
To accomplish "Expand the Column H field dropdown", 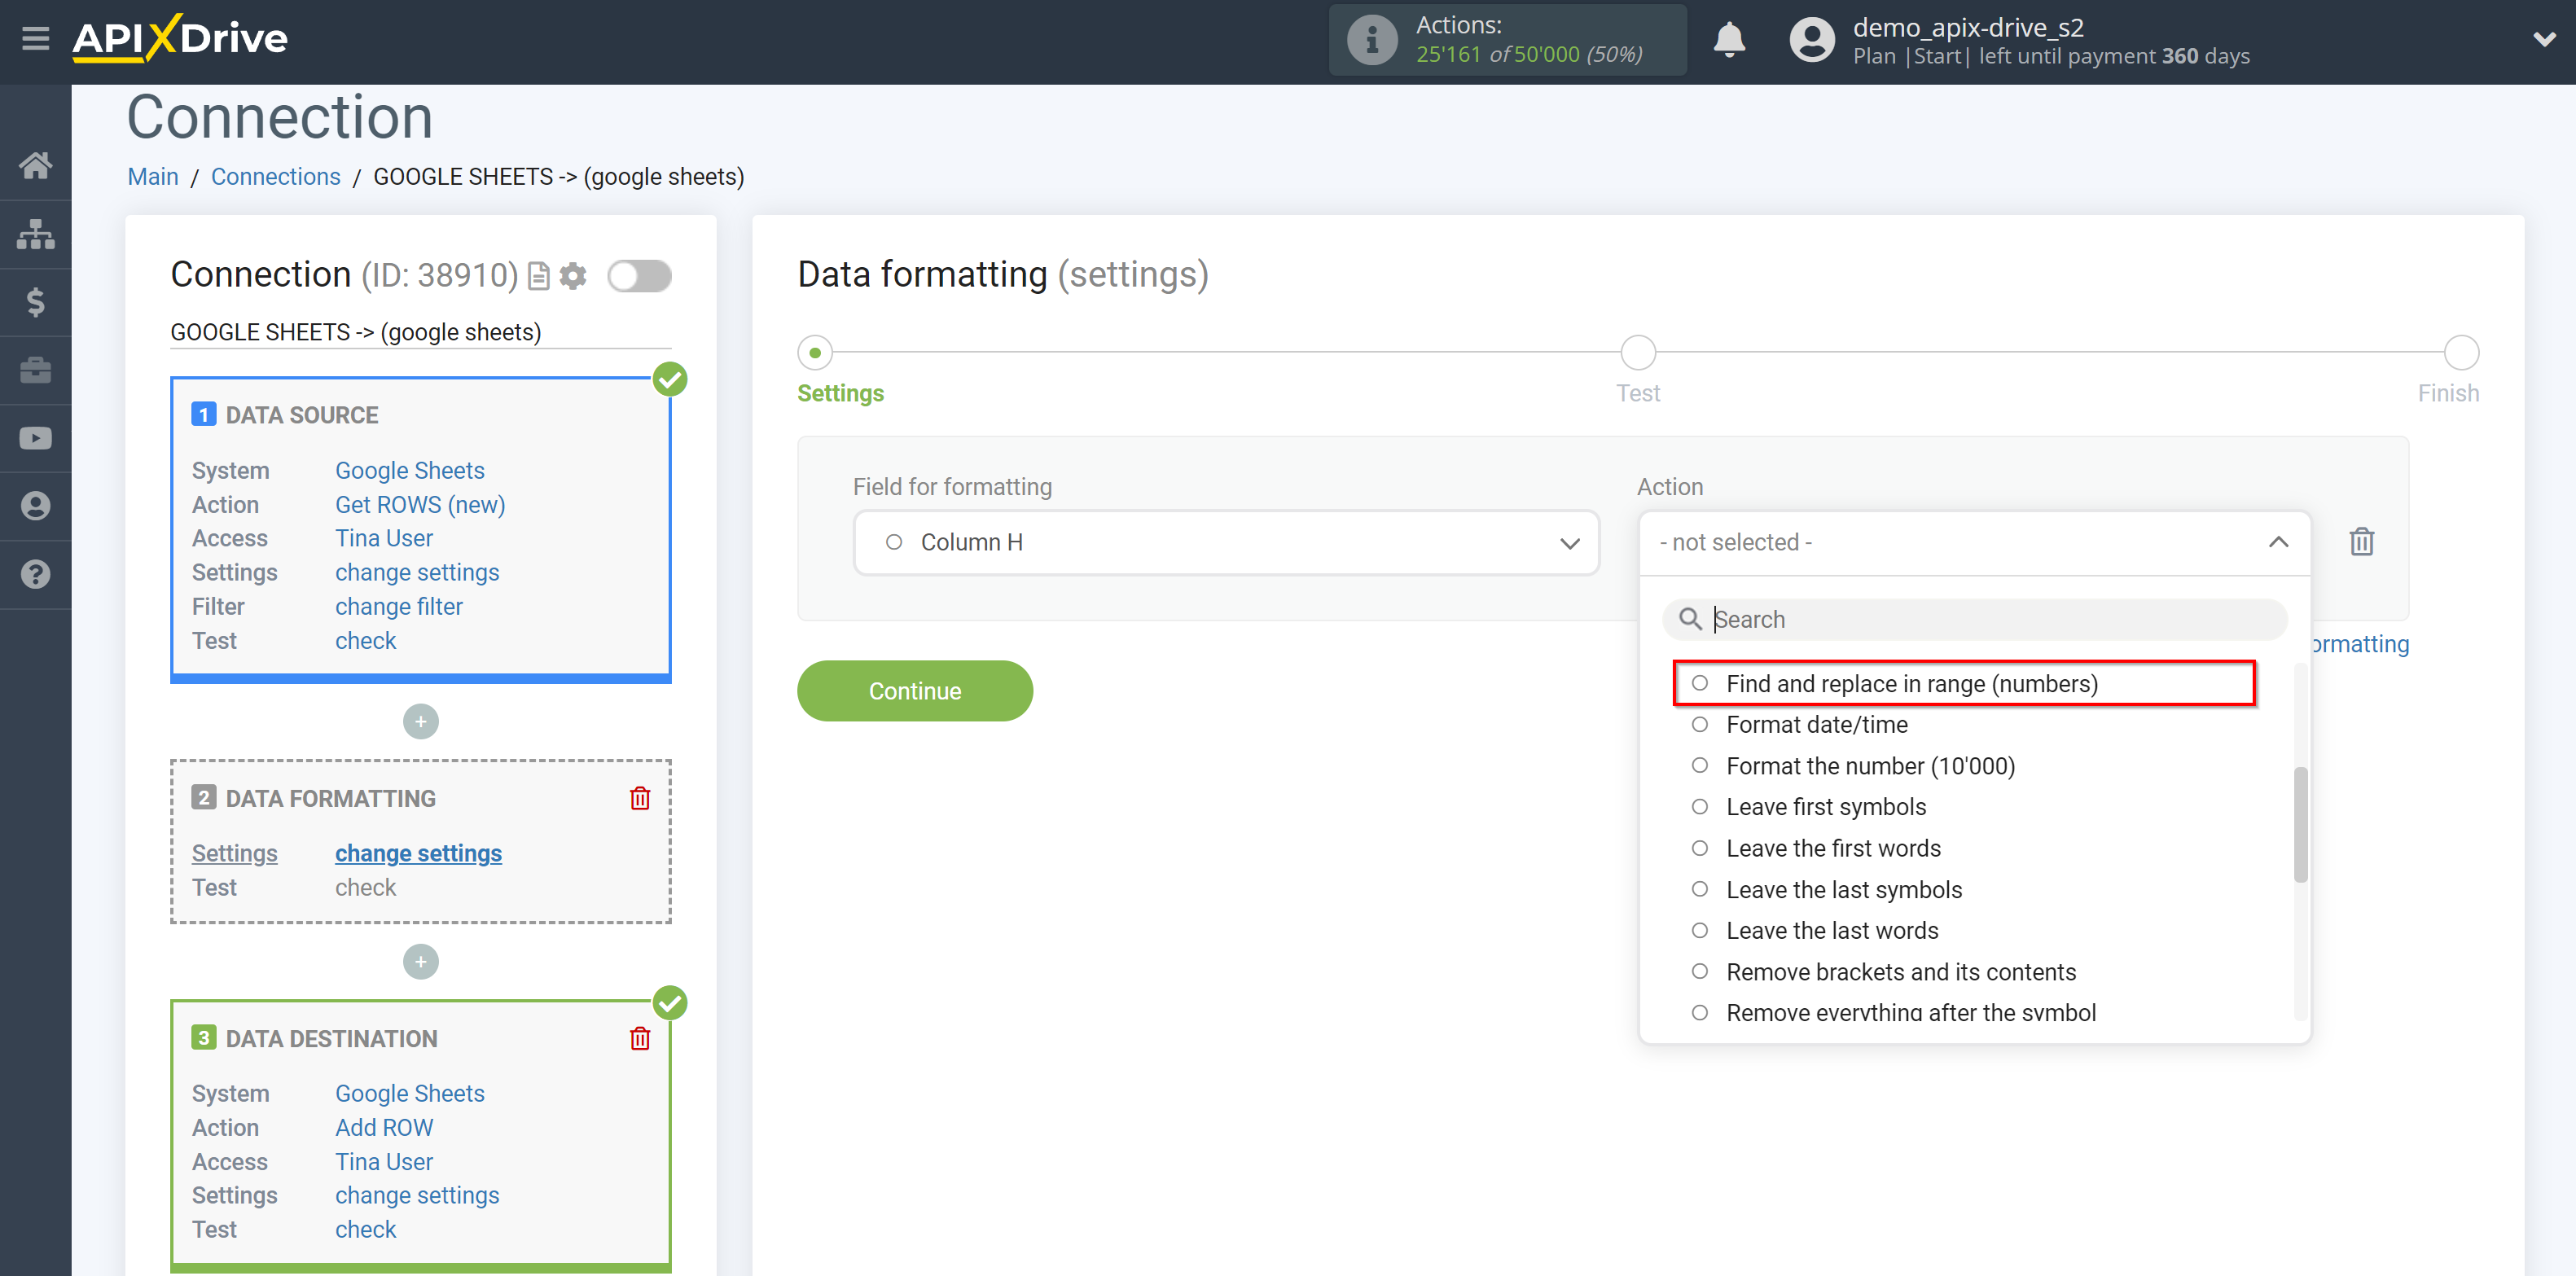I will 1569,542.
